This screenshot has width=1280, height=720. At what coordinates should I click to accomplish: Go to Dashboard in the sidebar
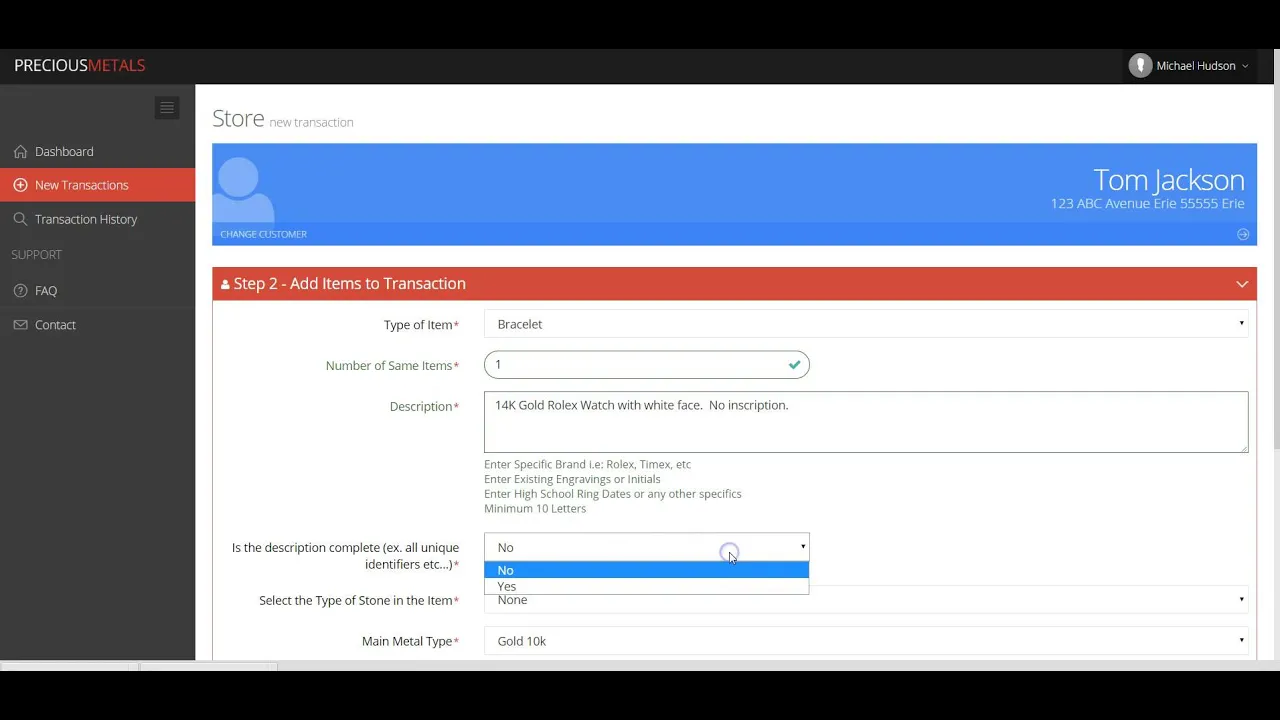97,152
